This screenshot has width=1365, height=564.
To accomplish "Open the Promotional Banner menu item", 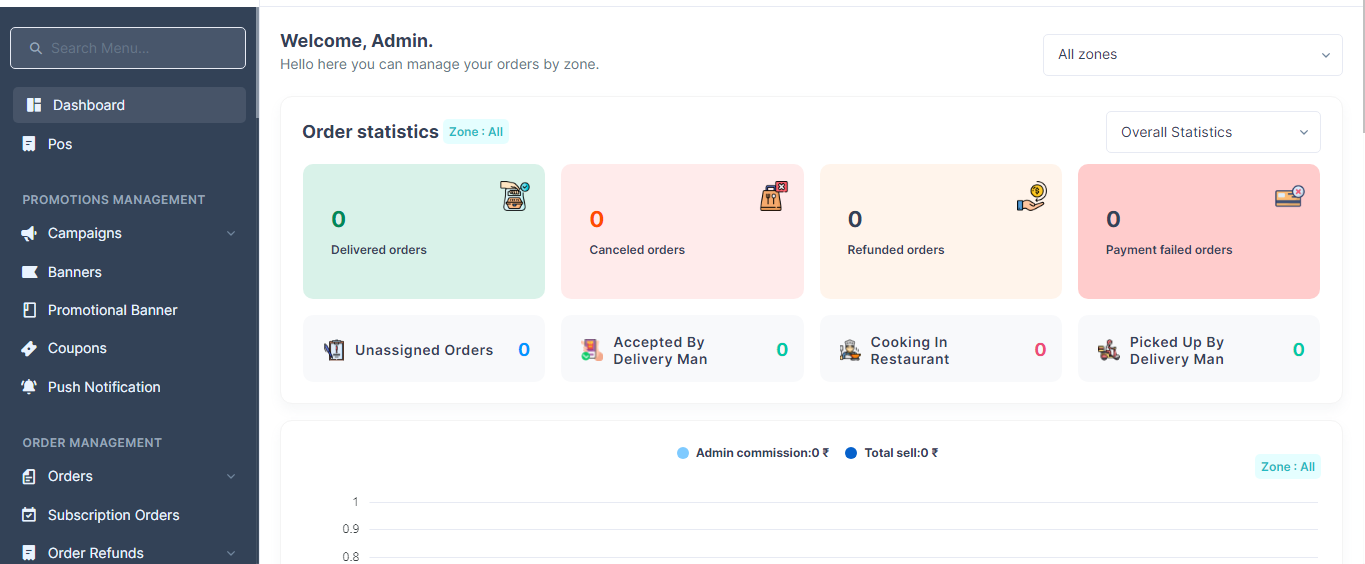I will [112, 310].
